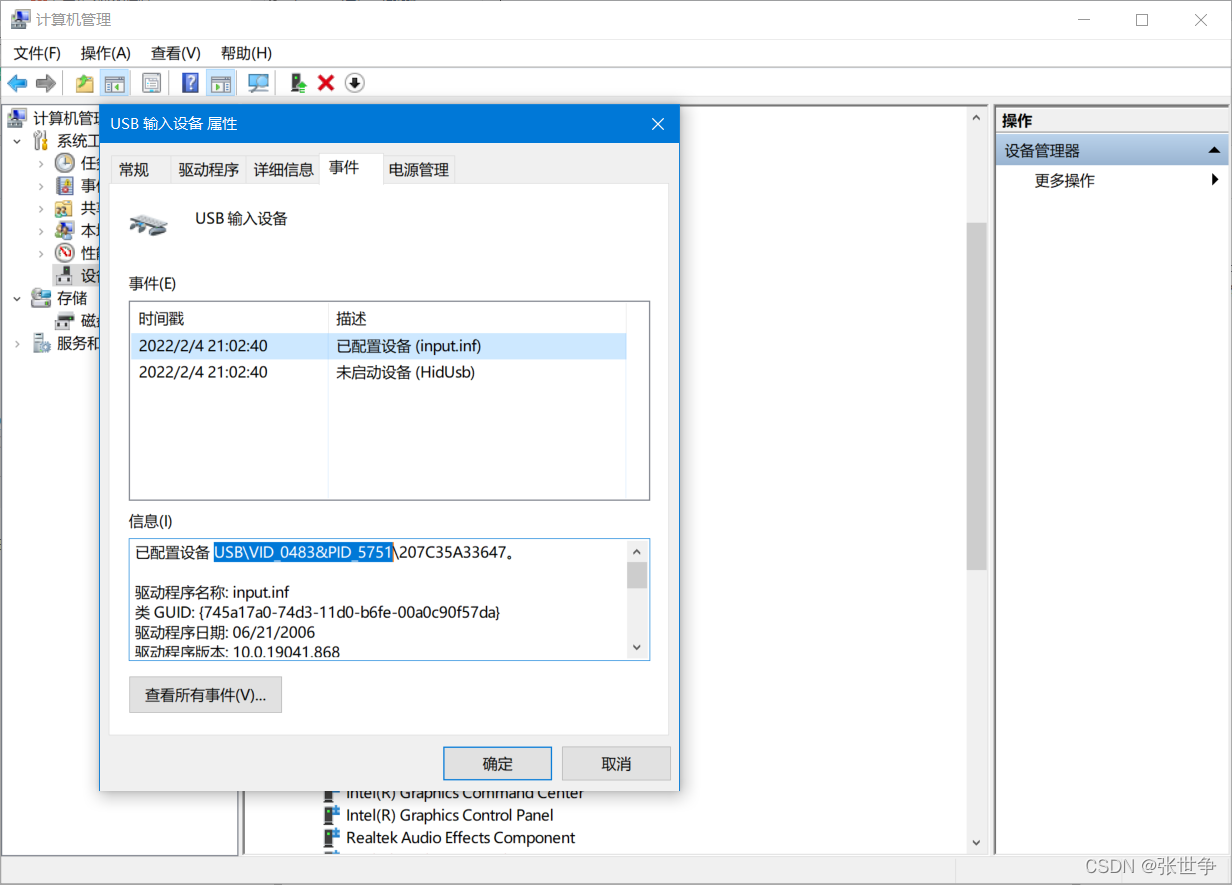Screen dimensions: 1232x885
Task: Click the 确定 button
Action: pyautogui.click(x=497, y=764)
